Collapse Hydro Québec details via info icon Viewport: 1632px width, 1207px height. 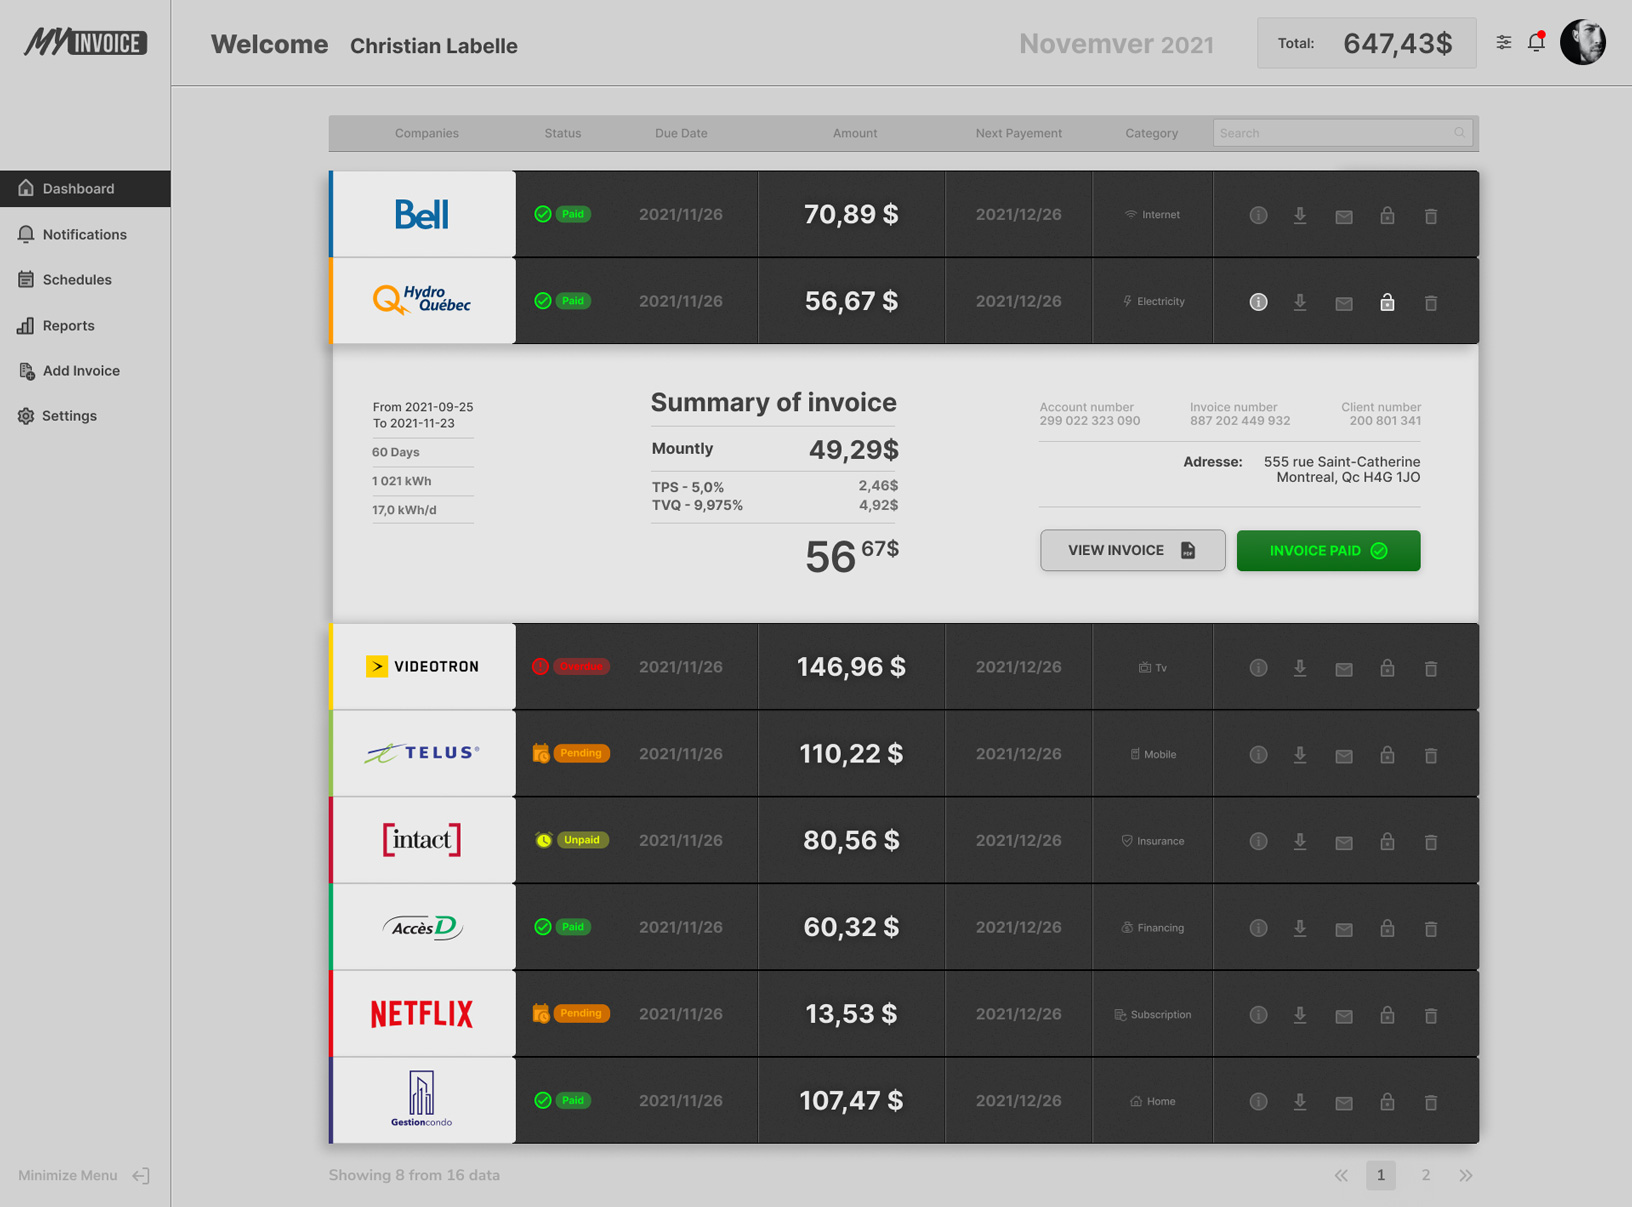click(x=1258, y=302)
